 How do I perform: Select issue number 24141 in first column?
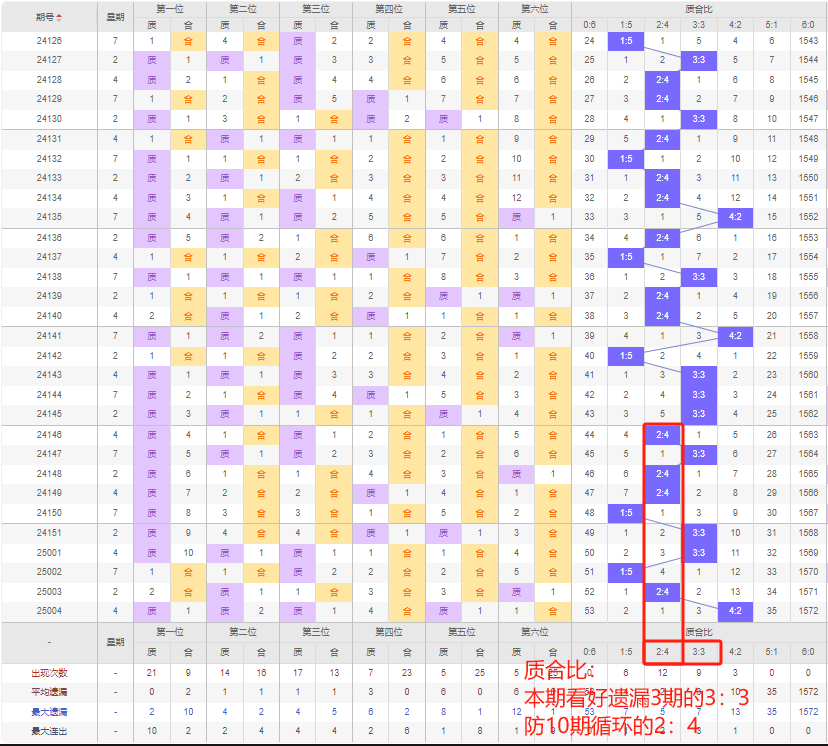coord(49,336)
